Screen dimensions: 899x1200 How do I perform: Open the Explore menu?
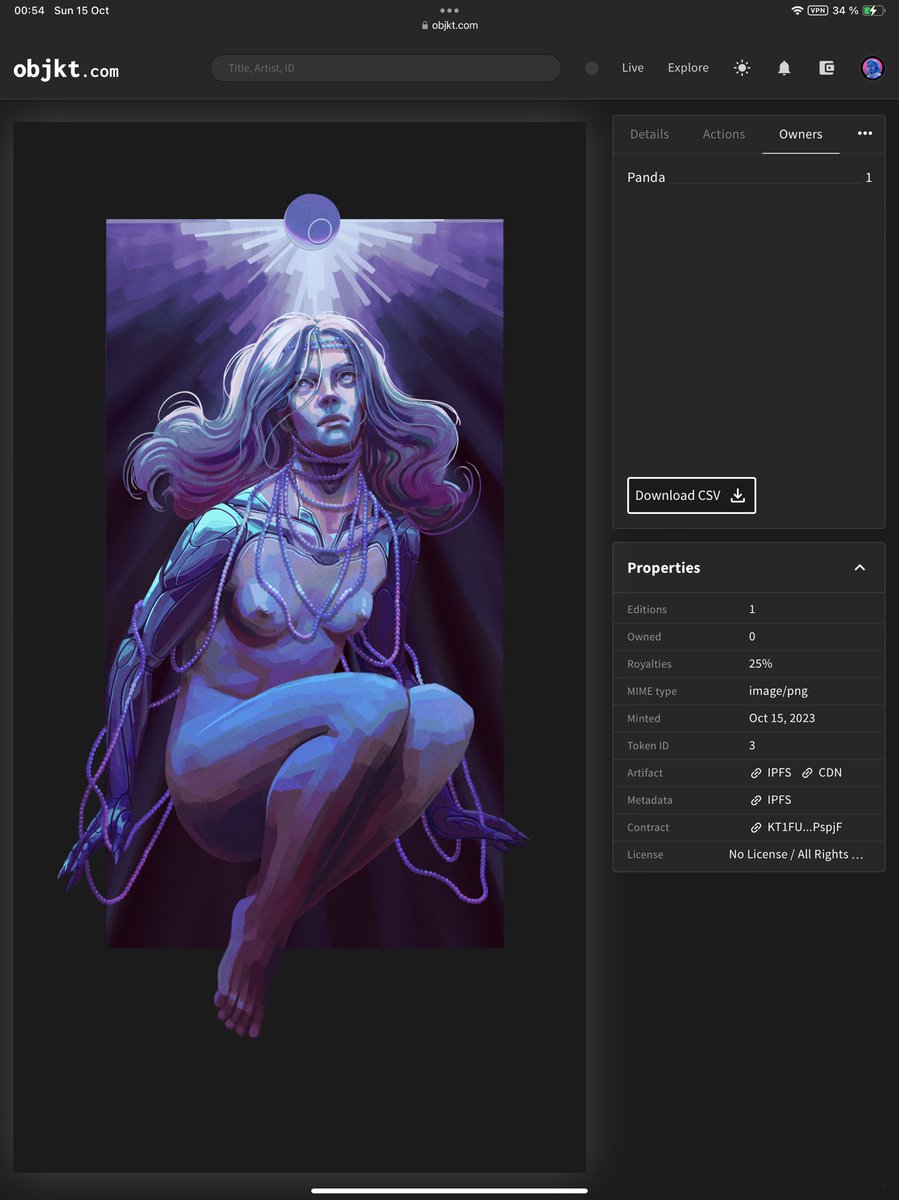[x=688, y=68]
